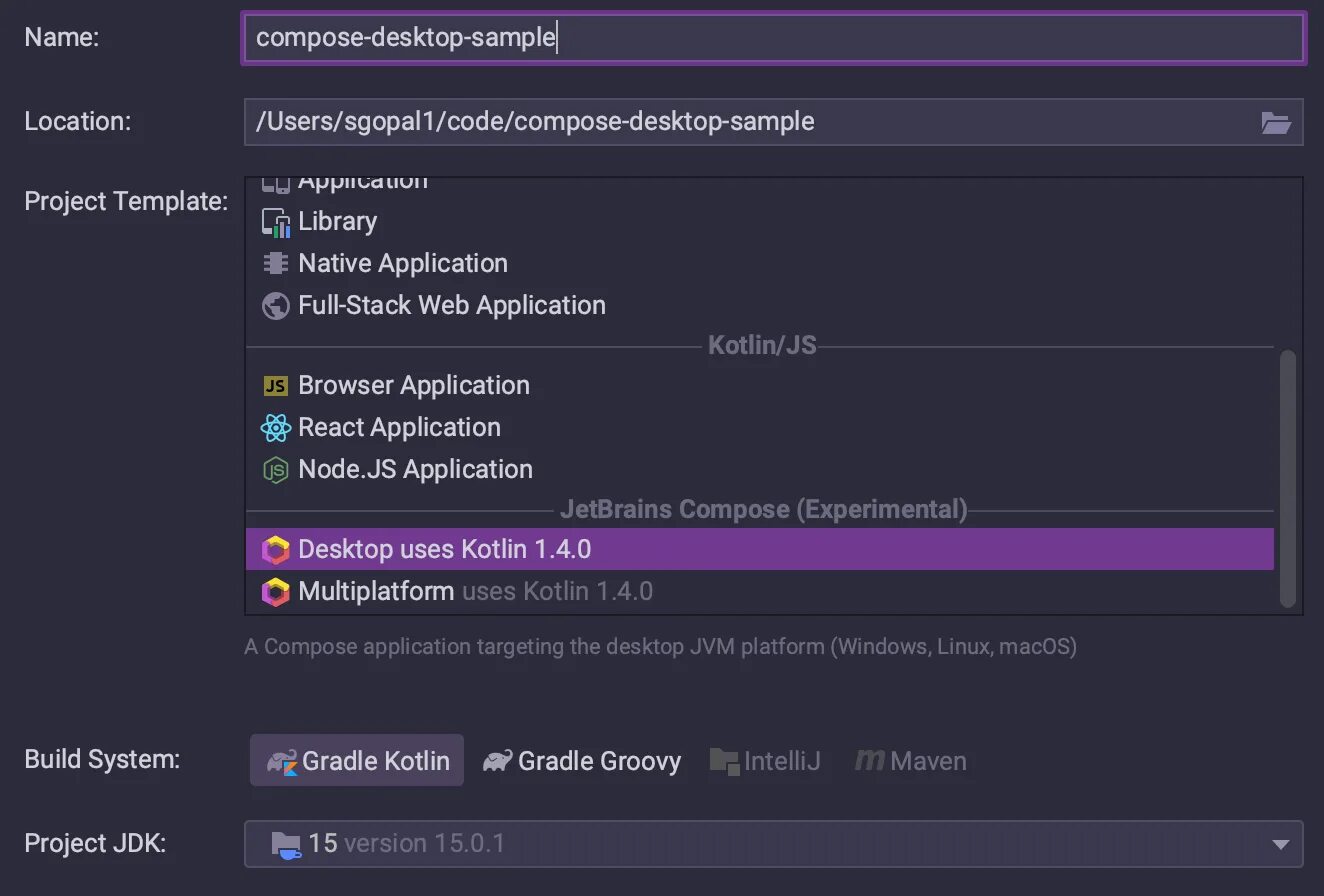Click the Native Application chip icon
The width and height of the screenshot is (1324, 896).
coord(275,264)
